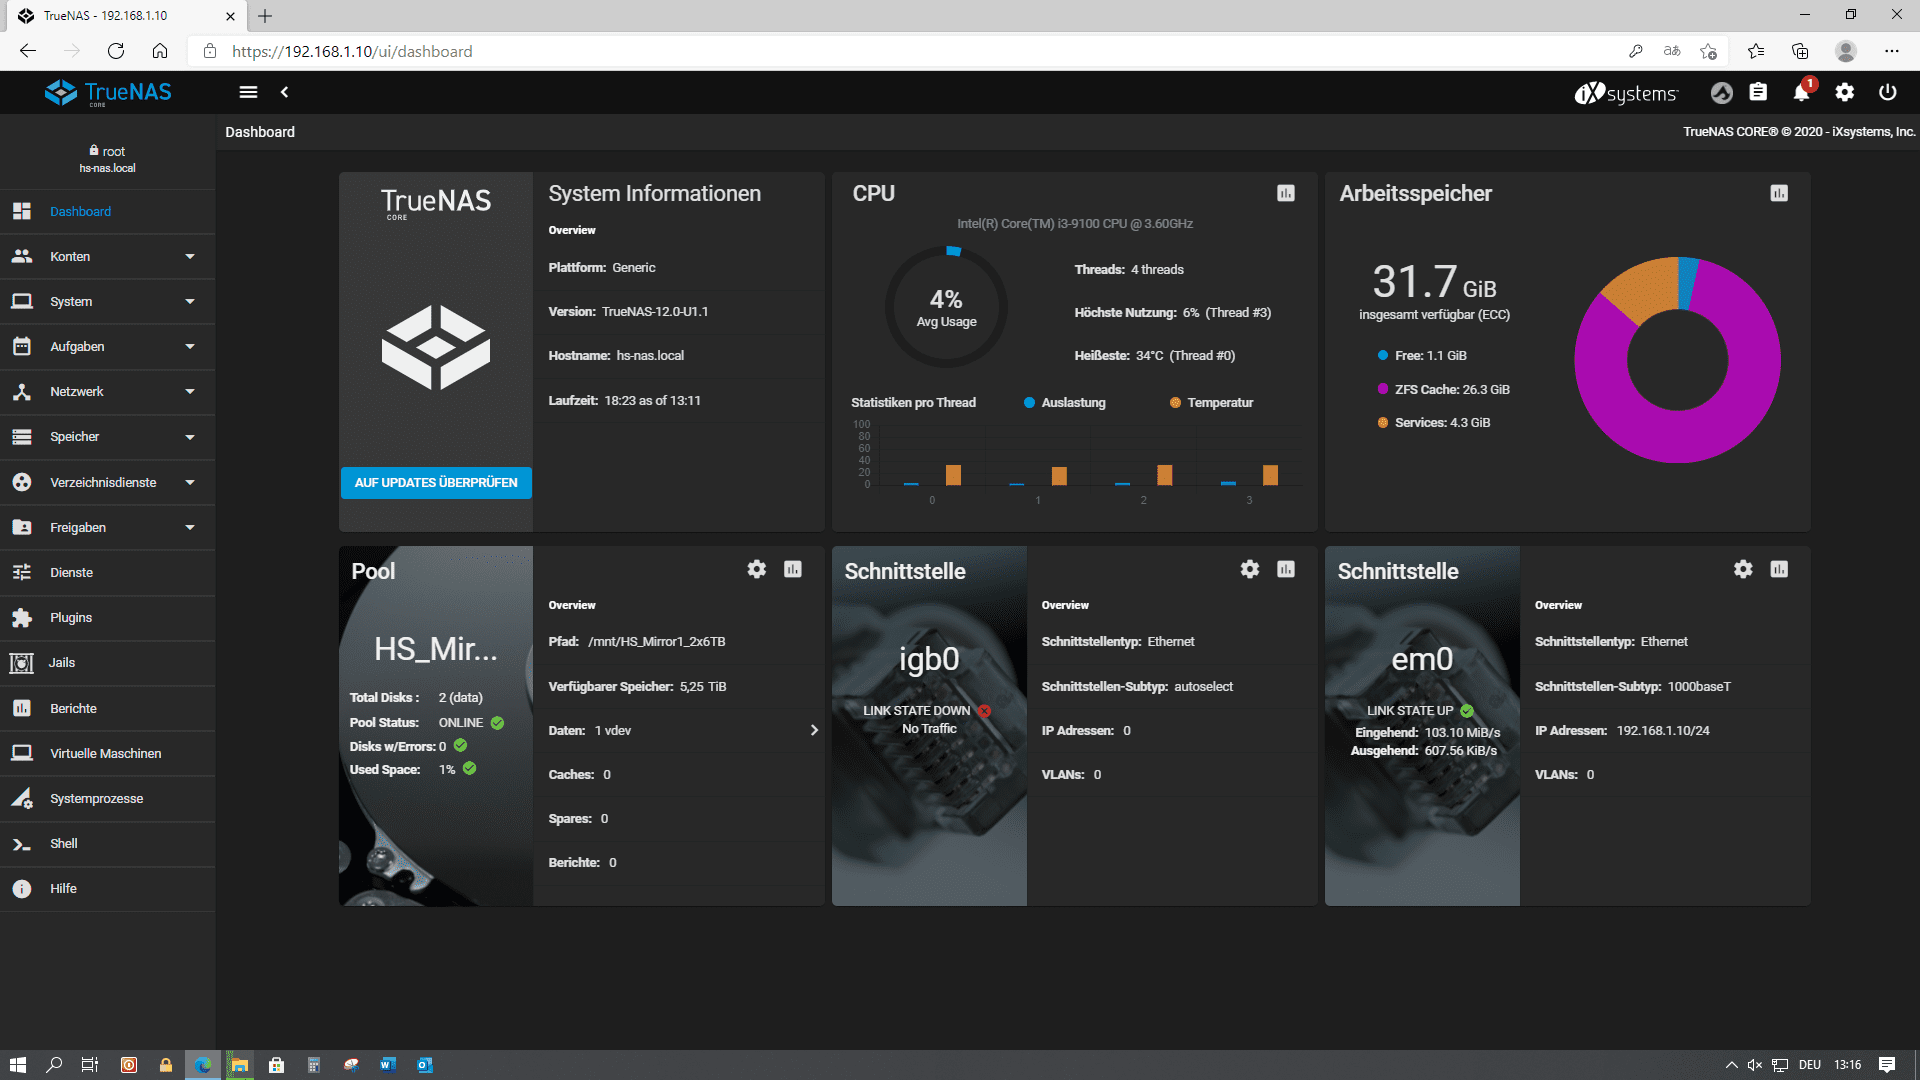1920x1080 pixels.
Task: Click the memory usage donut chart
Action: [1677, 360]
